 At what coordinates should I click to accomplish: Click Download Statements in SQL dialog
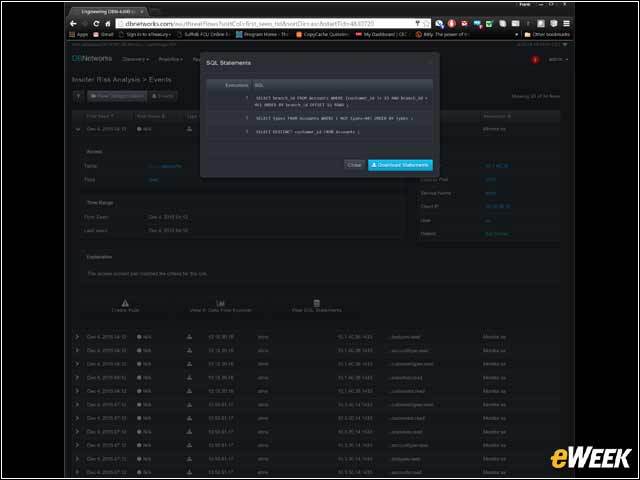click(400, 165)
